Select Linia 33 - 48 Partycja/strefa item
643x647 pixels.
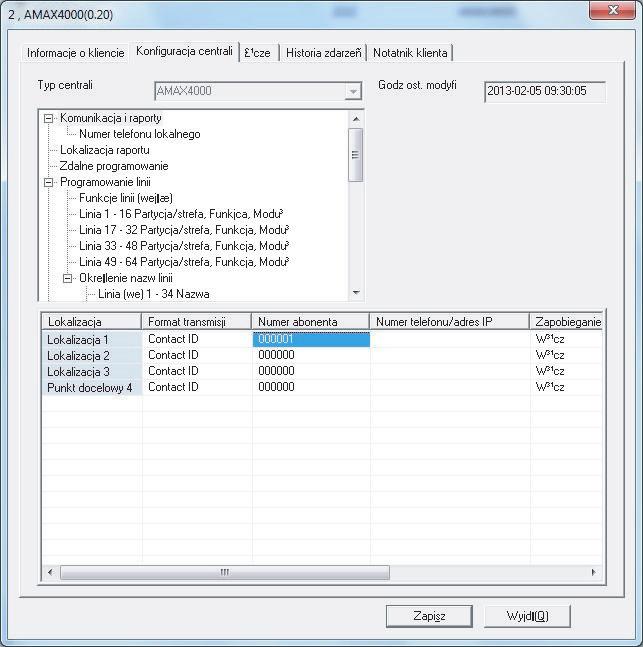click(184, 246)
